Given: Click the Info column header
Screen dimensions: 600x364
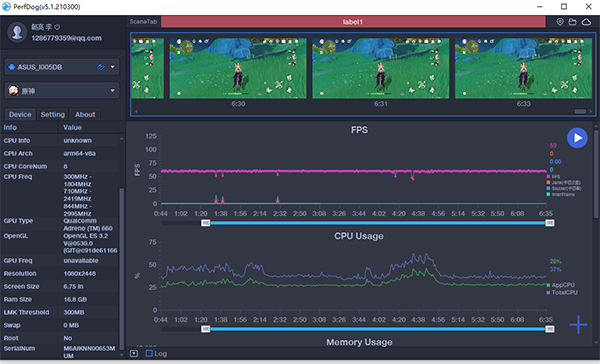Looking at the screenshot, I should (x=10, y=127).
